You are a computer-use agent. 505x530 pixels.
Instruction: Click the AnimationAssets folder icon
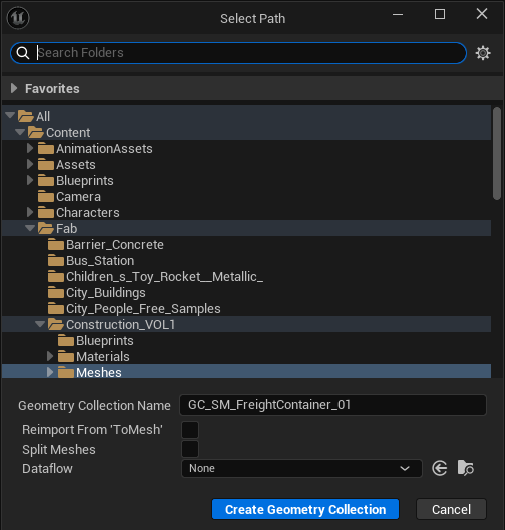46,148
